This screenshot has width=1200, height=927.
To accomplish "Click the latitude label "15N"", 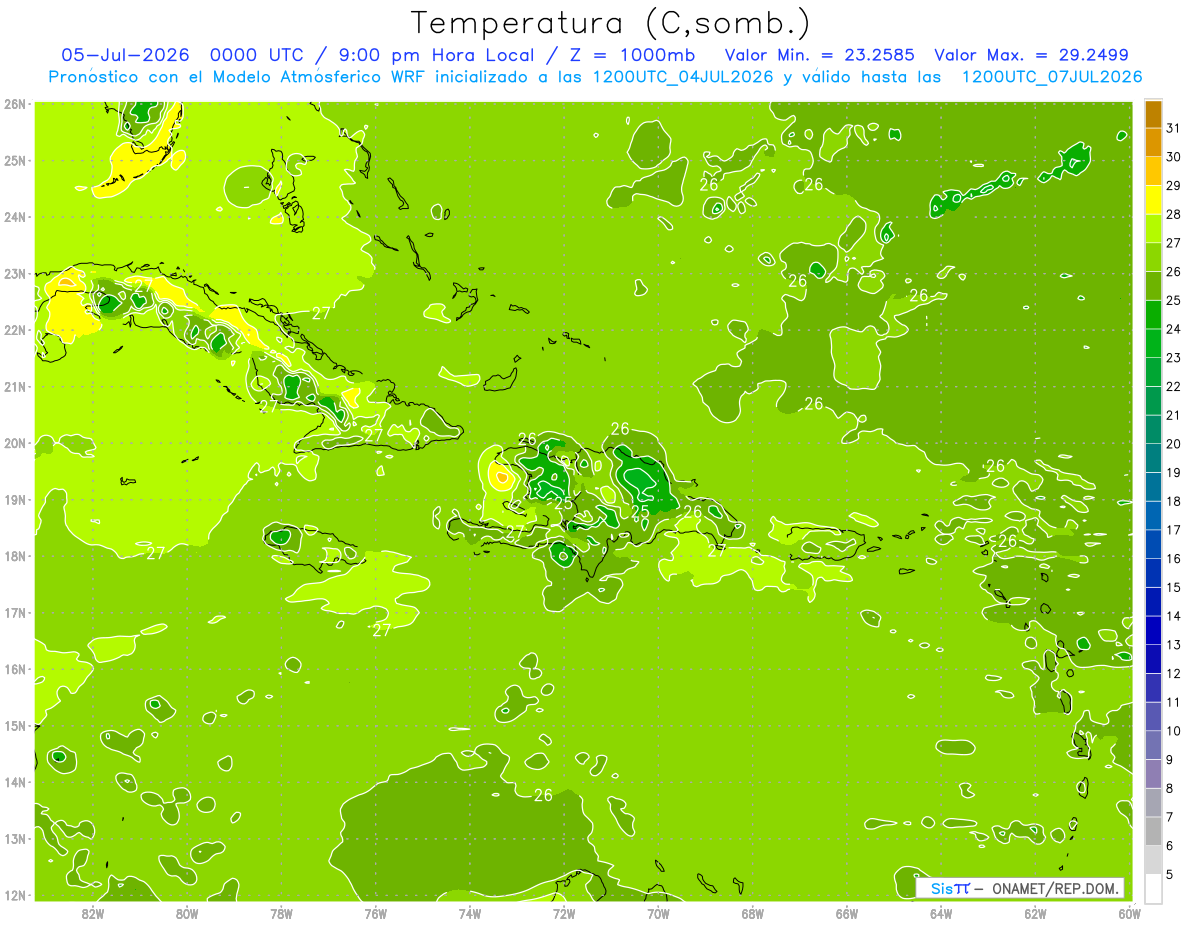I will [15, 725].
